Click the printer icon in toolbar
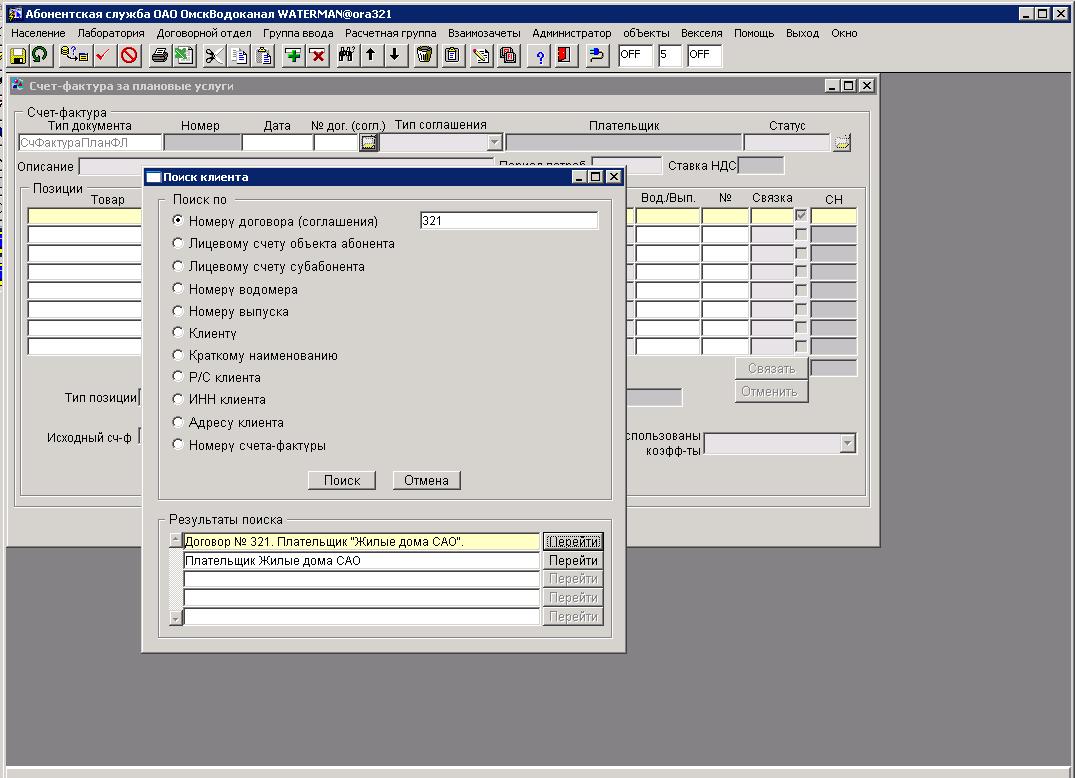This screenshot has height=778, width=1075. (159, 56)
